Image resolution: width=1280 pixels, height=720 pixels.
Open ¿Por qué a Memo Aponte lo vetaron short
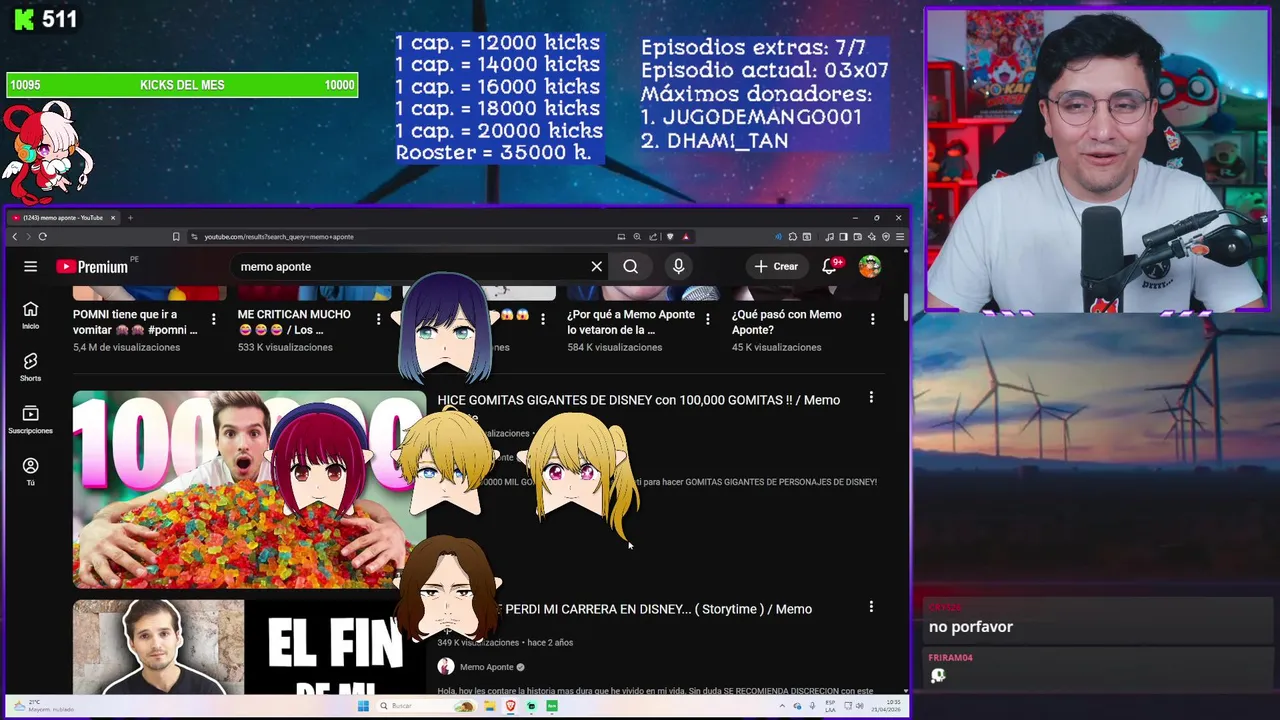click(x=631, y=322)
